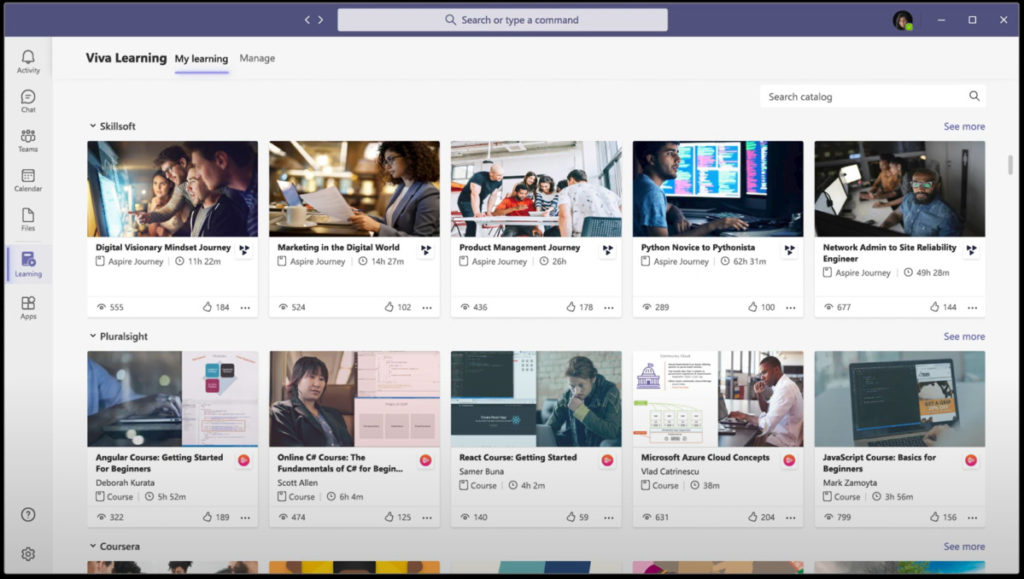Click Pluralsight badge on Online C# Course card
Screen dimensions: 1024x579
tap(425, 460)
